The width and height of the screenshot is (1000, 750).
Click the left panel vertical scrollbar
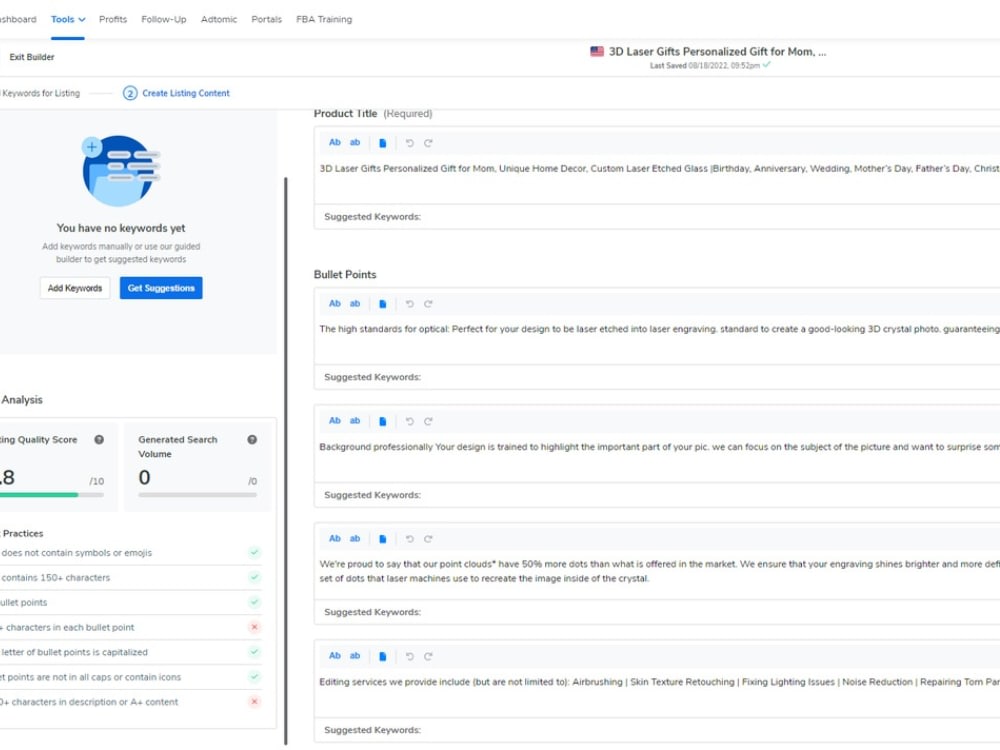tap(286, 460)
